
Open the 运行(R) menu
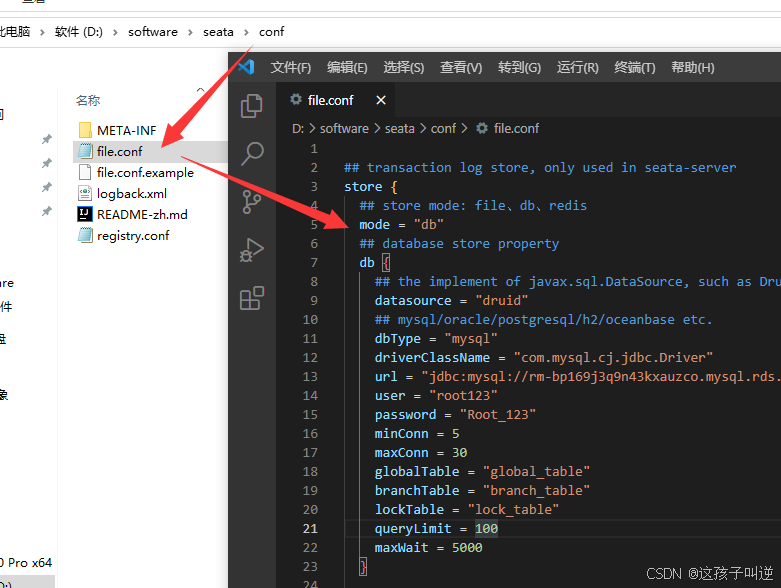click(578, 67)
